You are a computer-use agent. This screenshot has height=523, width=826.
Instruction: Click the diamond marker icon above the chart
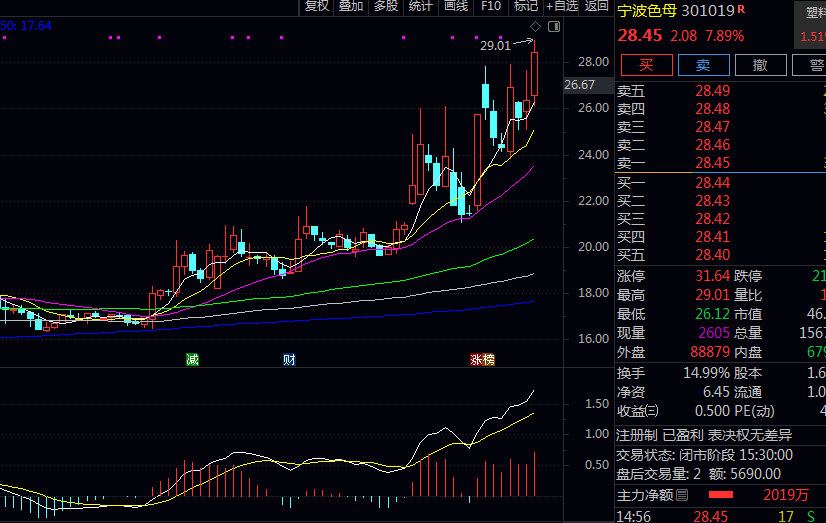click(535, 26)
